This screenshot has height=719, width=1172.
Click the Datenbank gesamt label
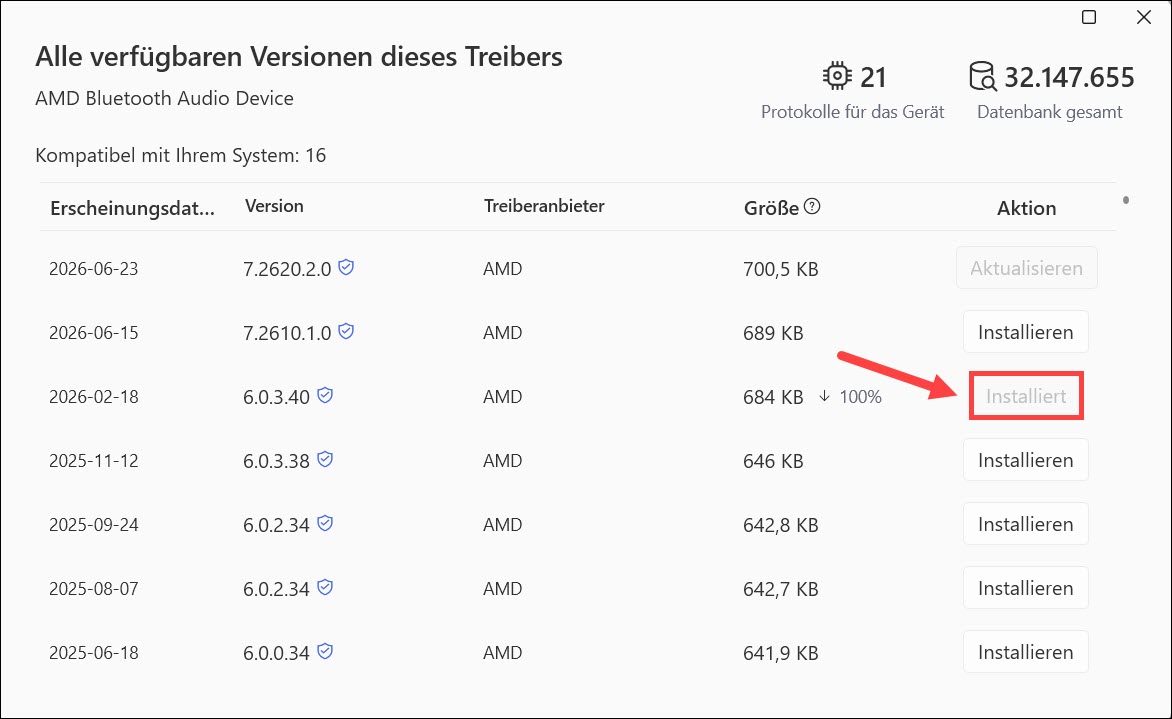click(x=1049, y=112)
